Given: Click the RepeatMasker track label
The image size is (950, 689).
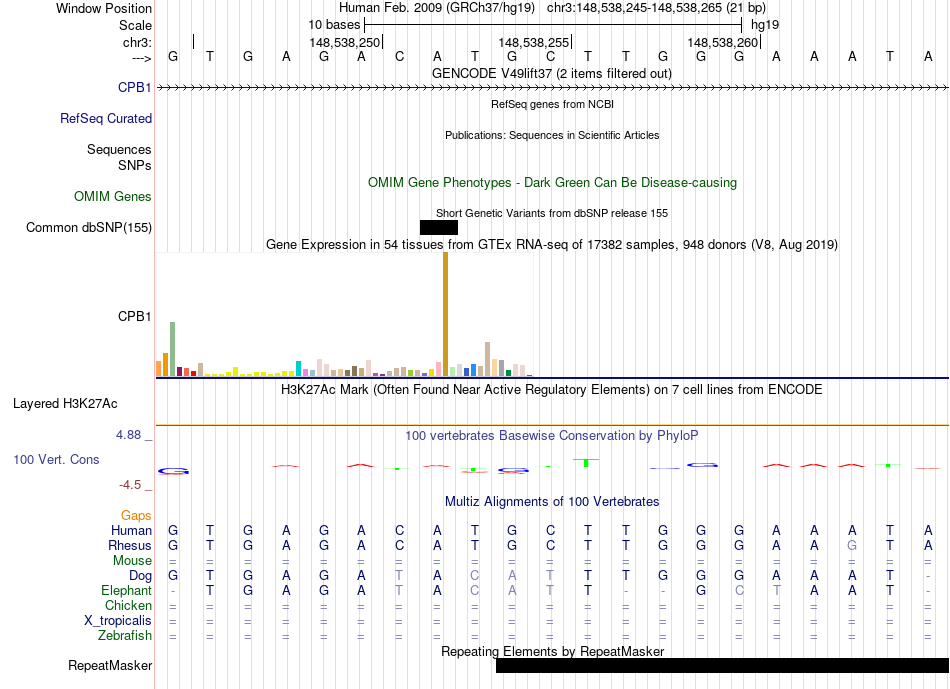Looking at the screenshot, I should (110, 665).
